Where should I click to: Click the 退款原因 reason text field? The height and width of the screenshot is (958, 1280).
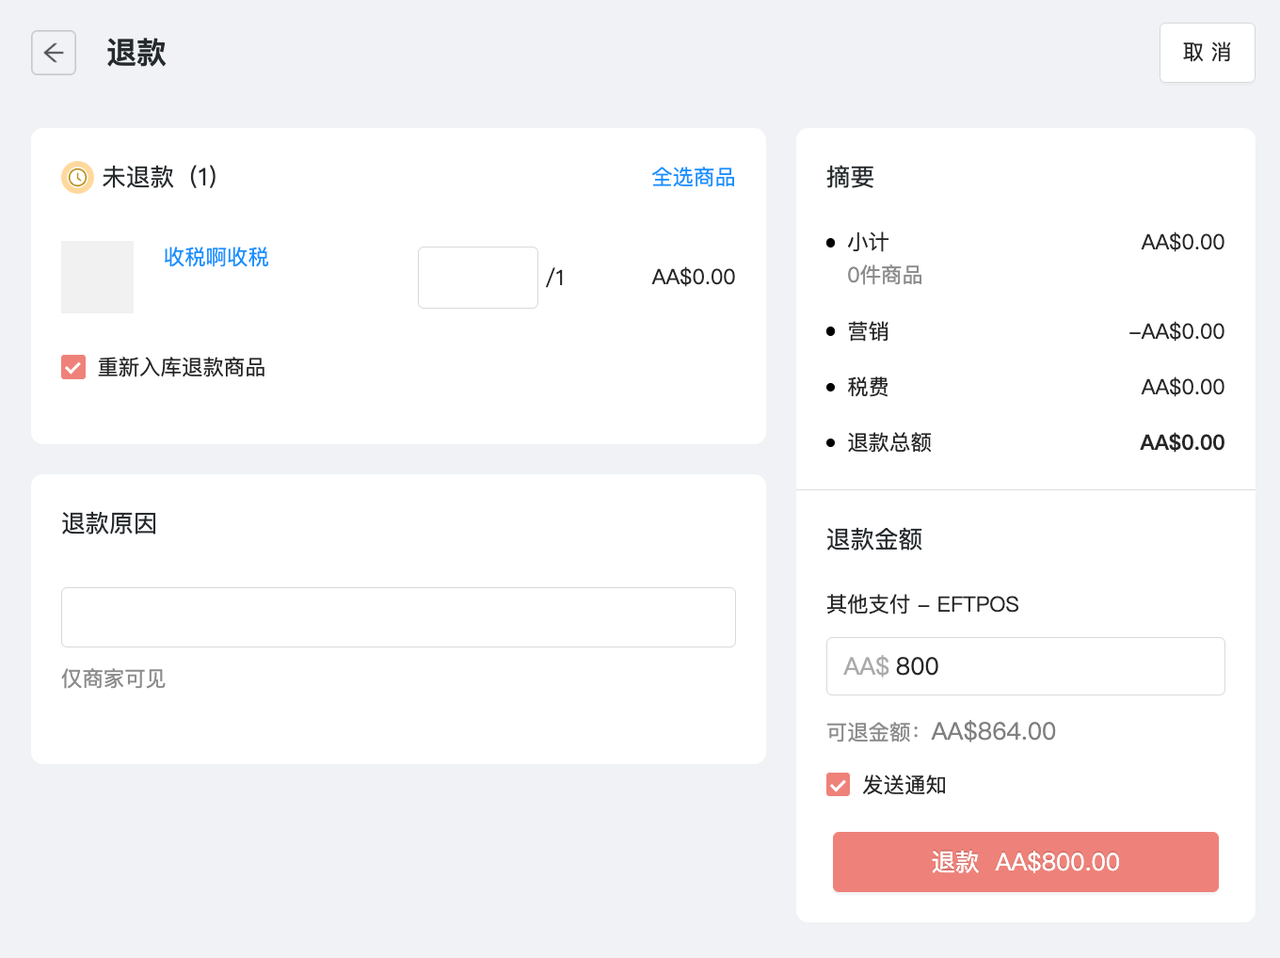point(398,617)
